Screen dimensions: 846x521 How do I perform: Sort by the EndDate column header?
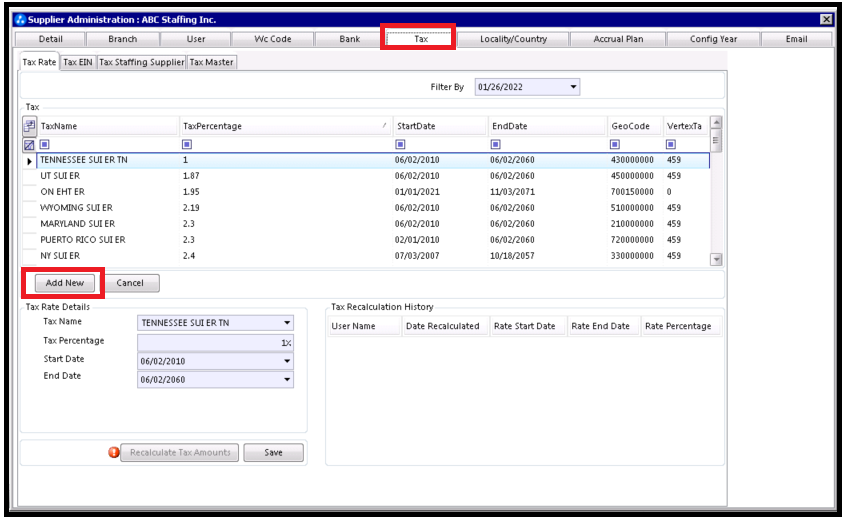coord(548,126)
